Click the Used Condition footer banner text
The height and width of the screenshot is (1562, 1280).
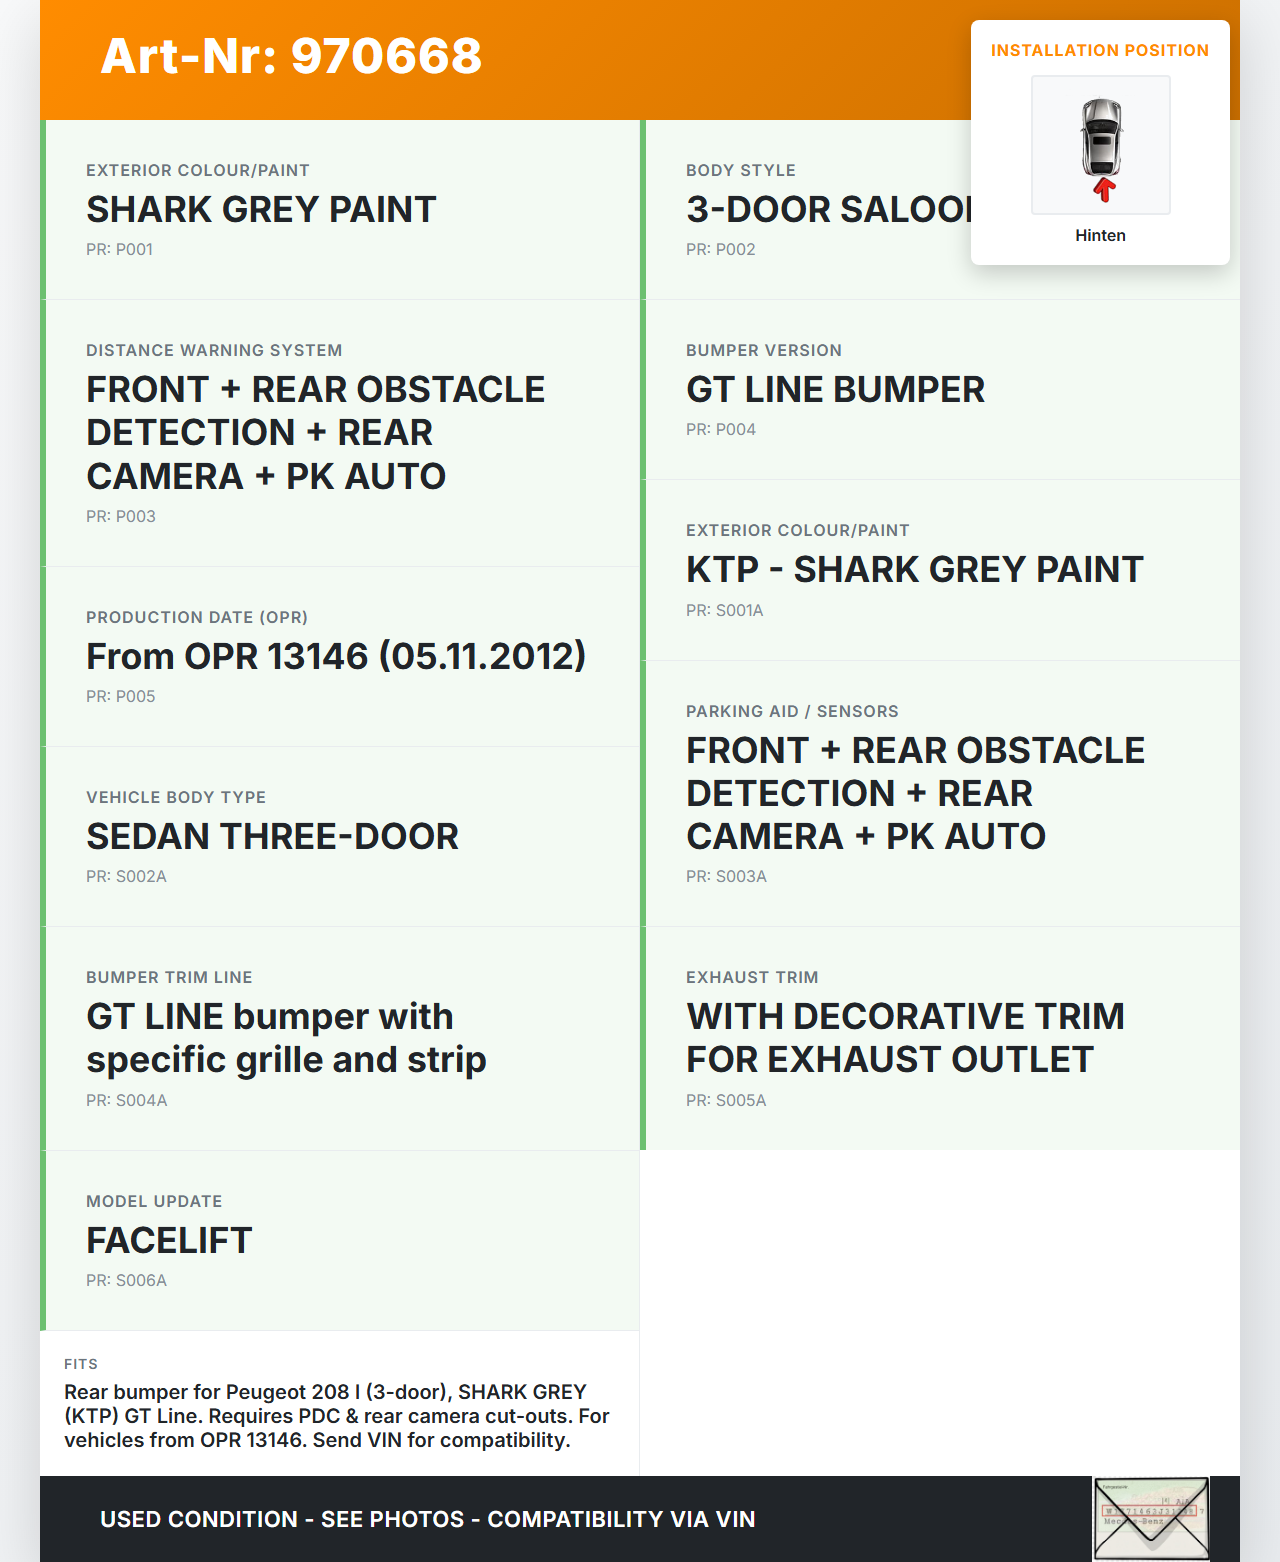point(427,1519)
